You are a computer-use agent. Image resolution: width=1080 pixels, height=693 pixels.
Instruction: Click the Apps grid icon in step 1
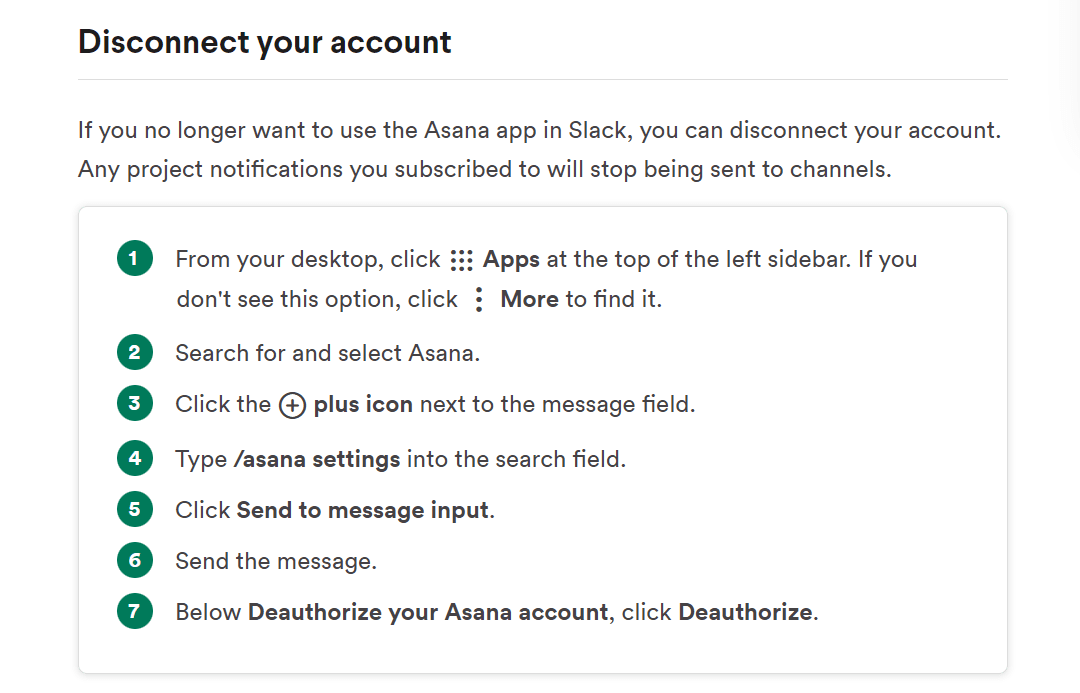pos(461,260)
